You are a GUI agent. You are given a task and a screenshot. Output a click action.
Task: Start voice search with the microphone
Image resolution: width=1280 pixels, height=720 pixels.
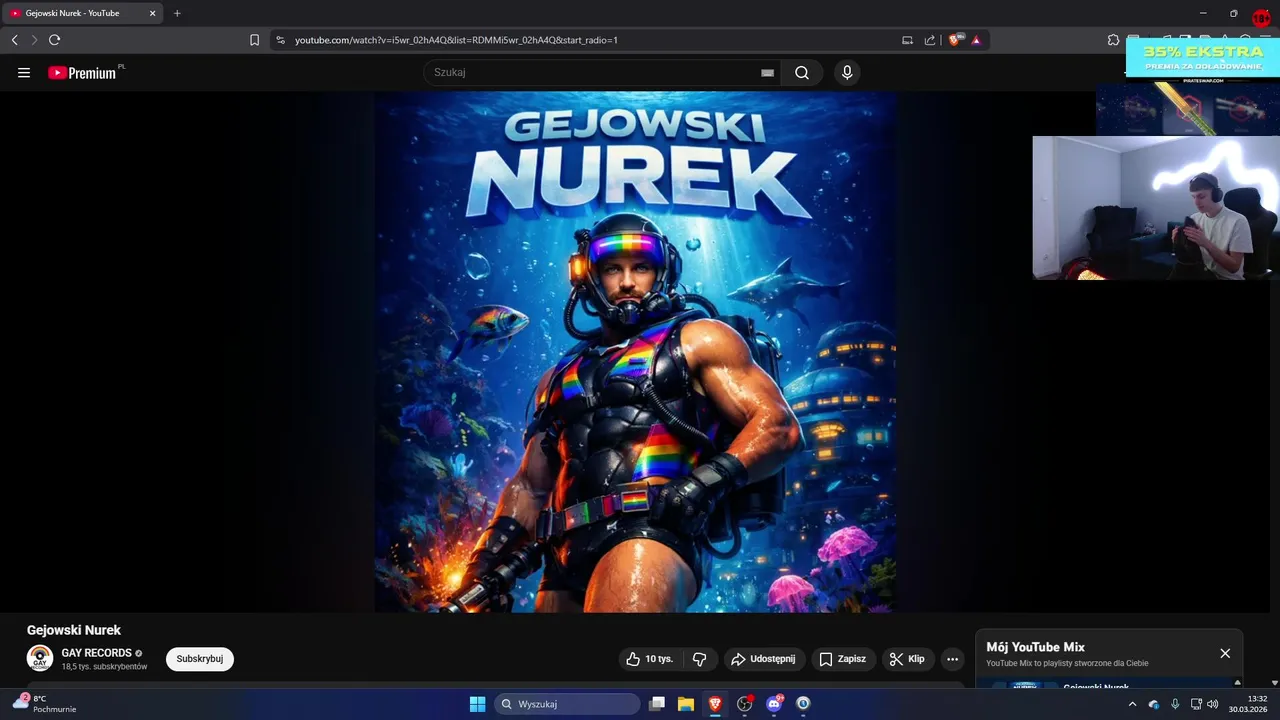[x=847, y=73]
